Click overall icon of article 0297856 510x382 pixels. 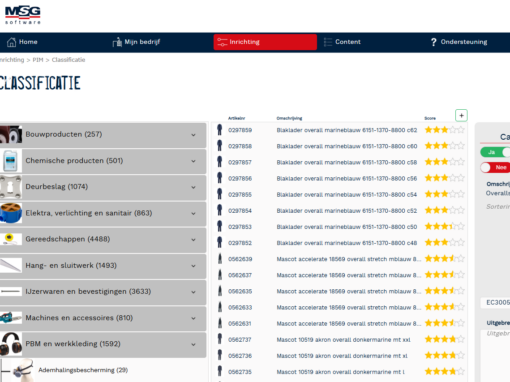[x=219, y=178]
